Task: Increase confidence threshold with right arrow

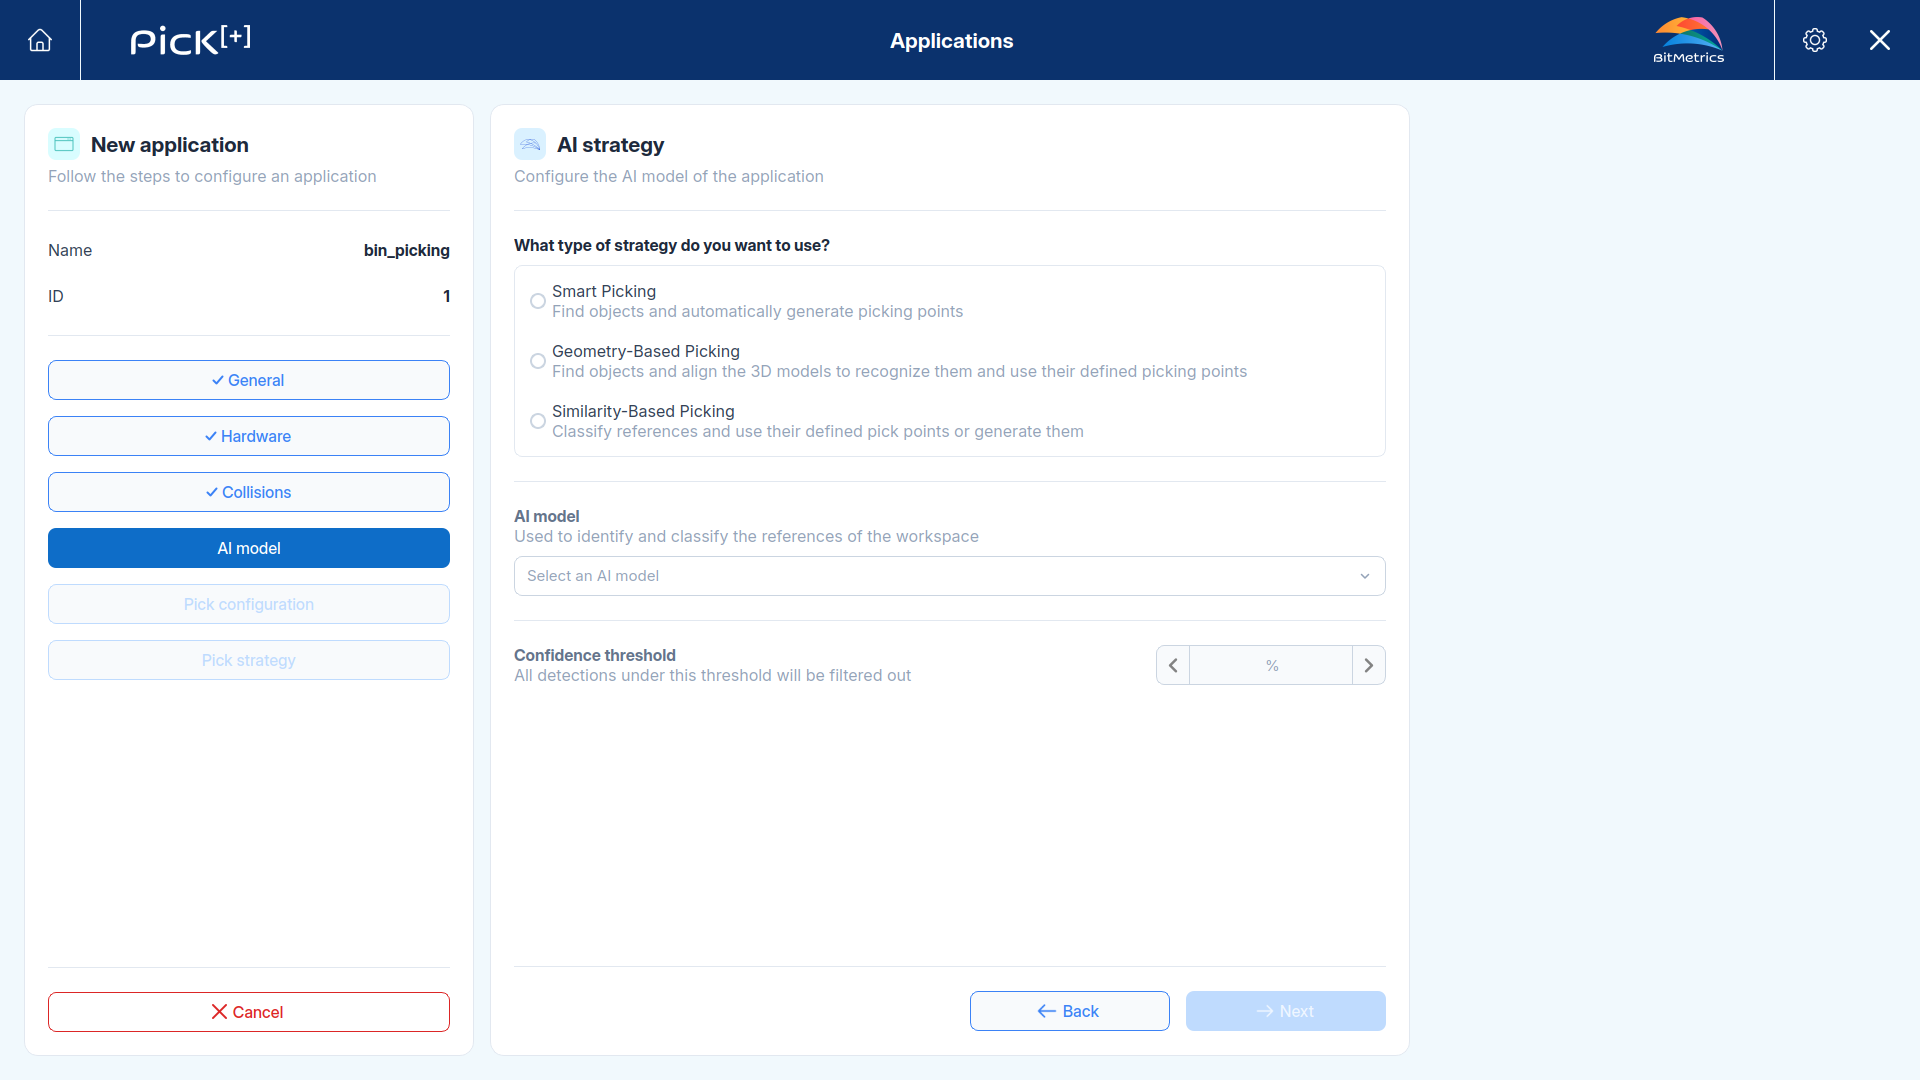Action: tap(1369, 665)
